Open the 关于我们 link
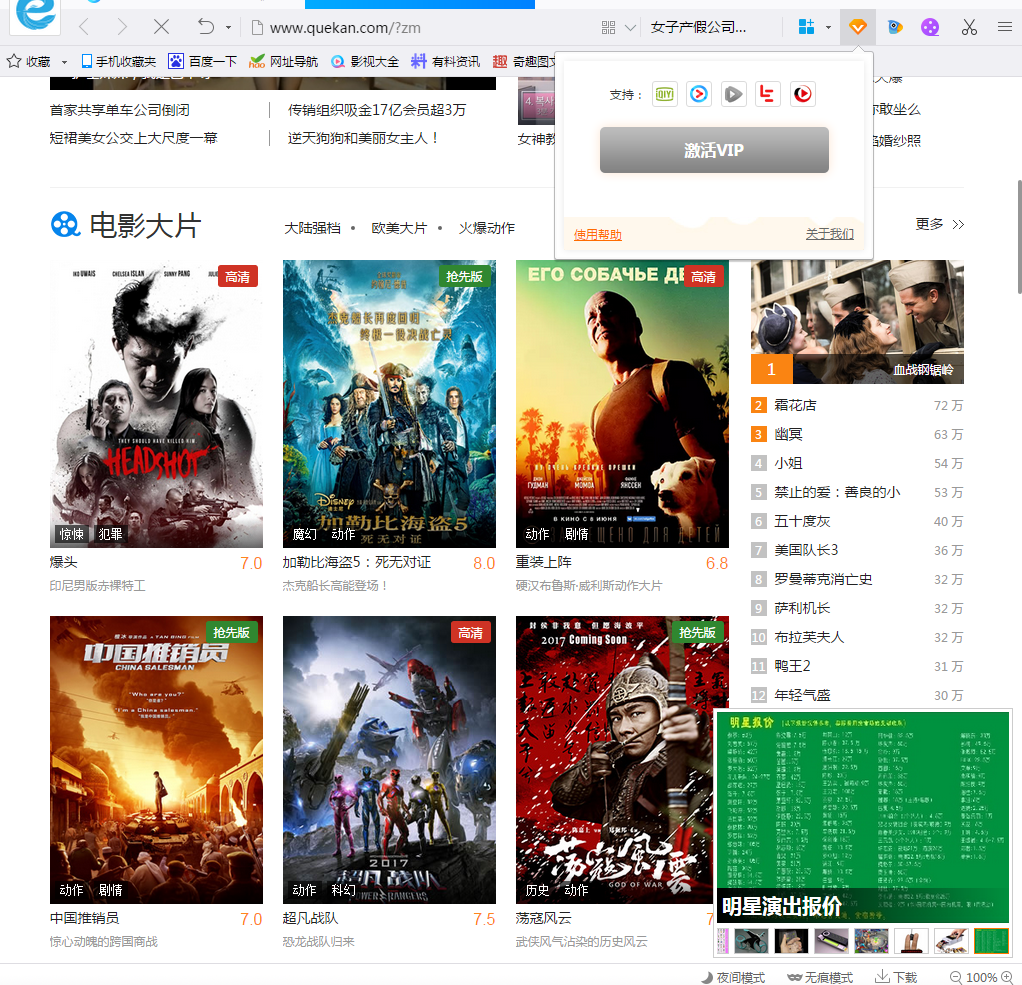1022x985 pixels. coord(830,234)
